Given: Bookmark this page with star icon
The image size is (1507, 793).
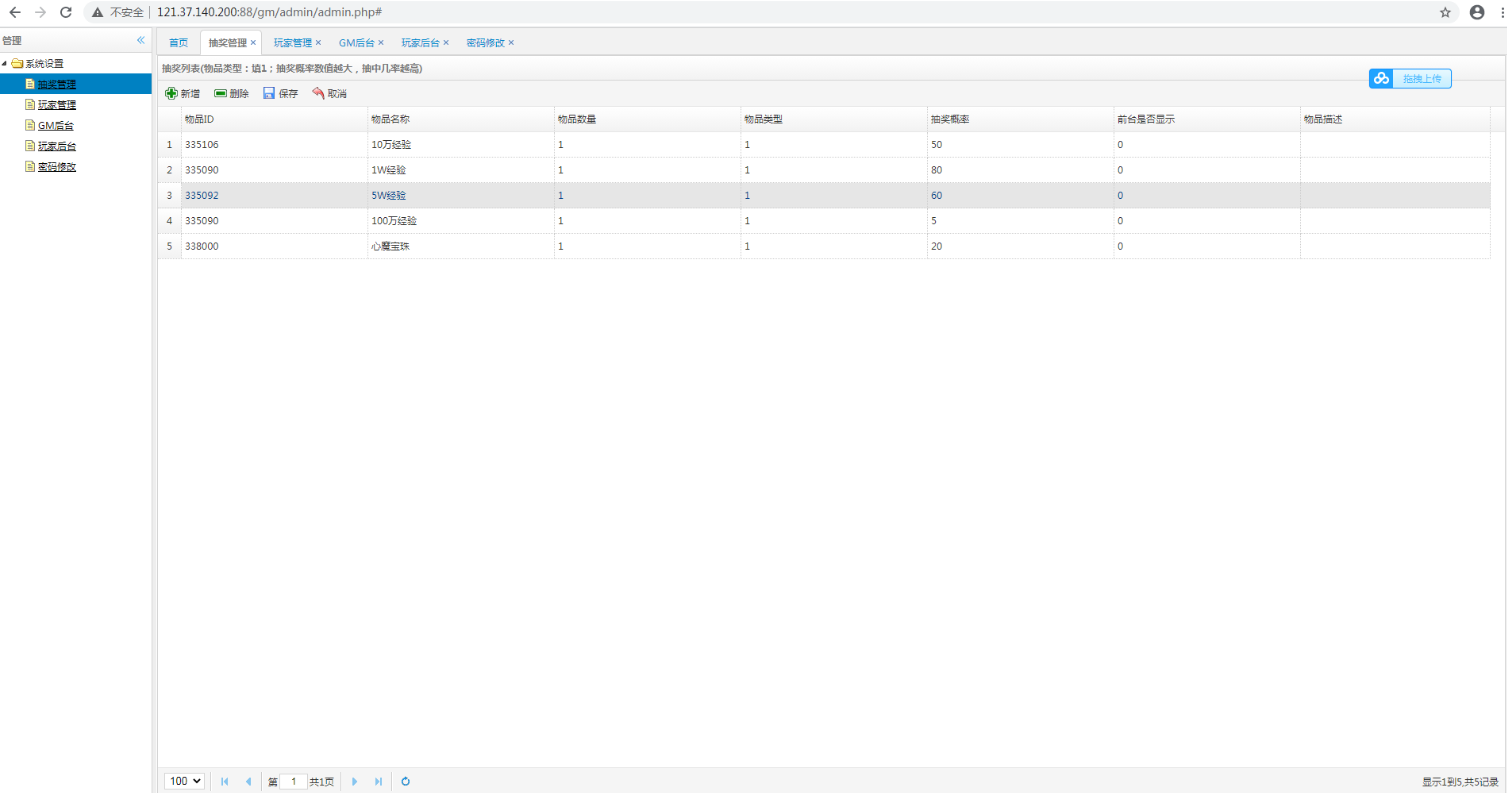Looking at the screenshot, I should pos(1445,12).
